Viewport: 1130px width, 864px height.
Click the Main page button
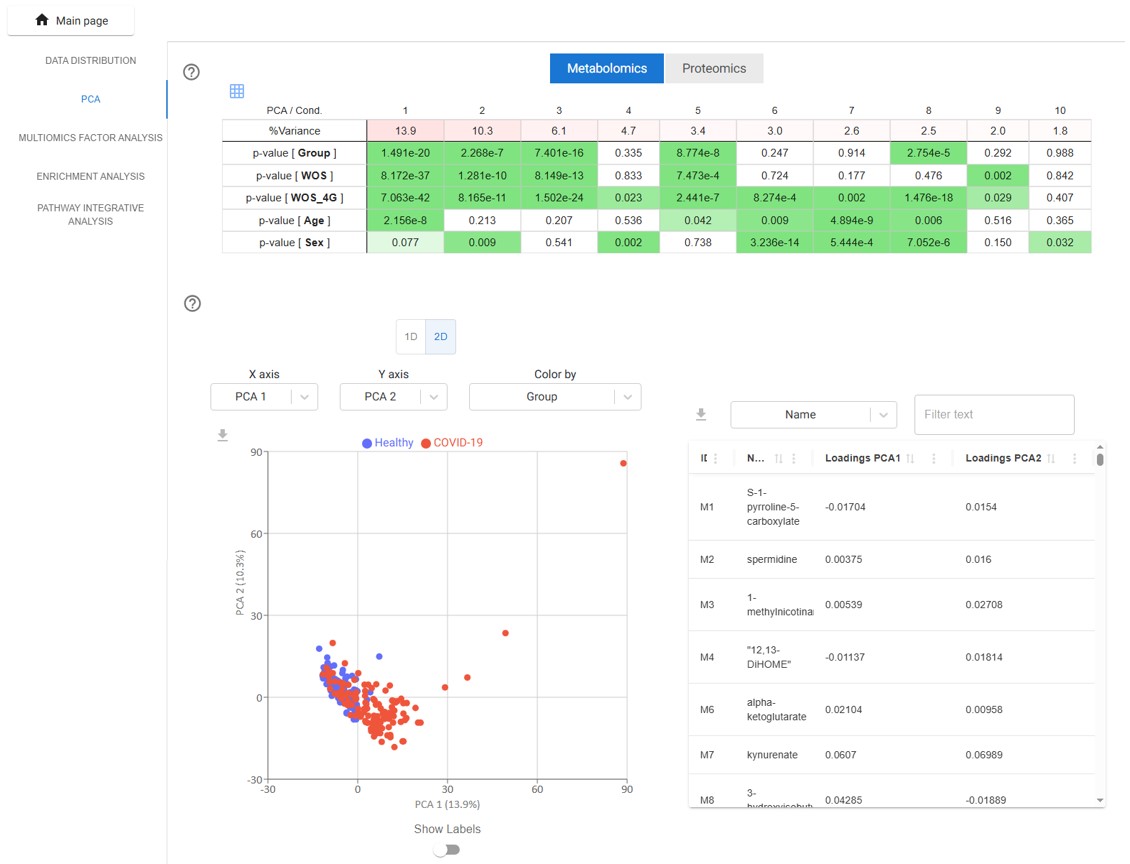click(x=71, y=20)
